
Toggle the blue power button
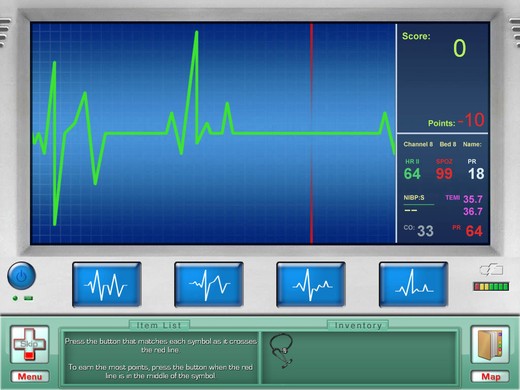tap(21, 276)
